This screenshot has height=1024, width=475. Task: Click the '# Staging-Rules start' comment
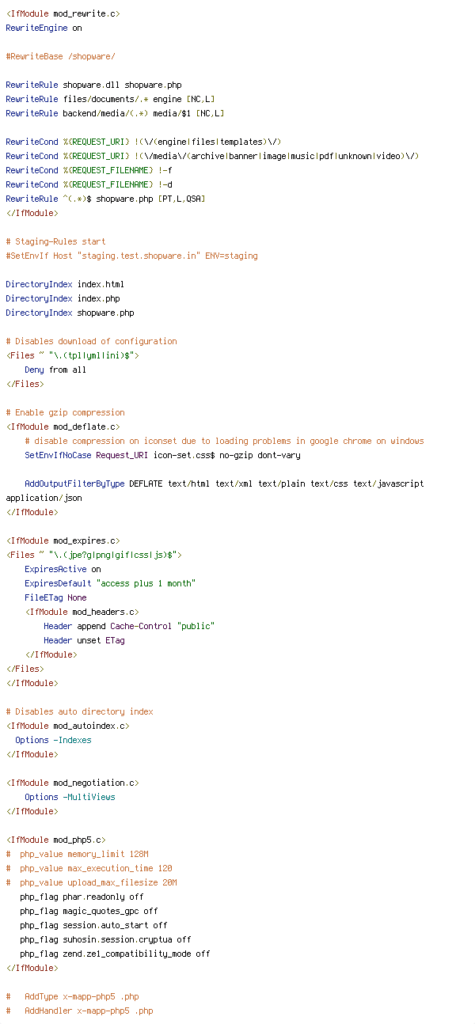click(x=56, y=242)
